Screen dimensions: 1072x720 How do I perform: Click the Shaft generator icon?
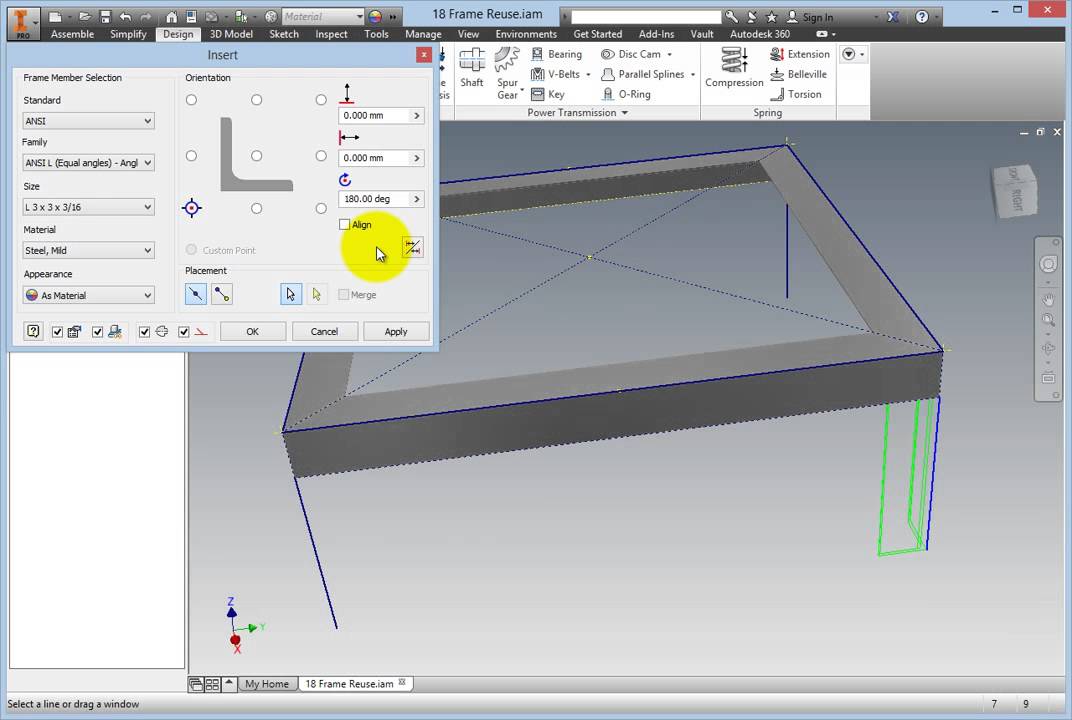tap(472, 67)
